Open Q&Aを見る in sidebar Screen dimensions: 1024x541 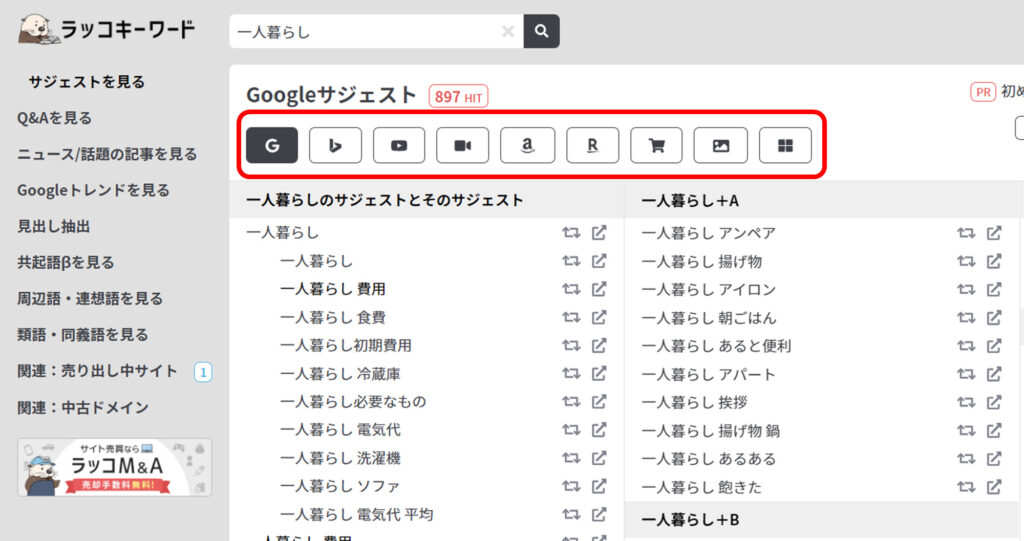[54, 118]
